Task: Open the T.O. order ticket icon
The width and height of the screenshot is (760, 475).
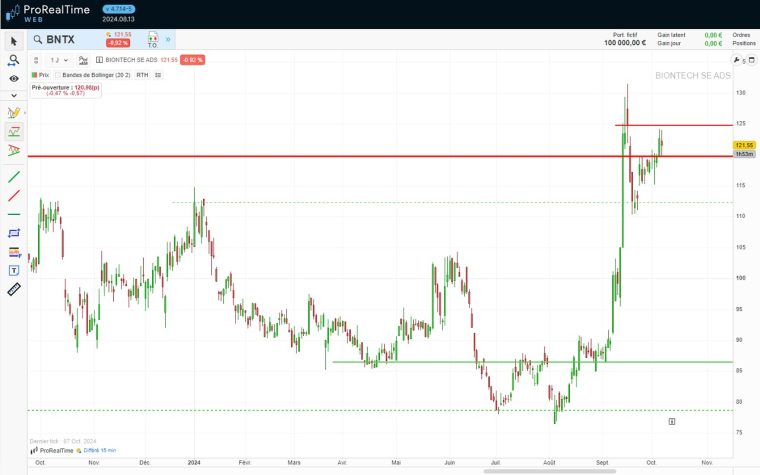Action: tap(153, 41)
